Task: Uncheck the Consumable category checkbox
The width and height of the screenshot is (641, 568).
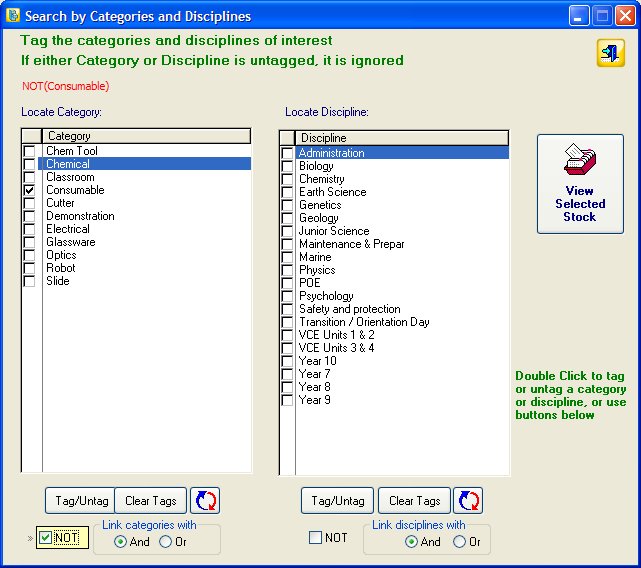Action: click(29, 190)
